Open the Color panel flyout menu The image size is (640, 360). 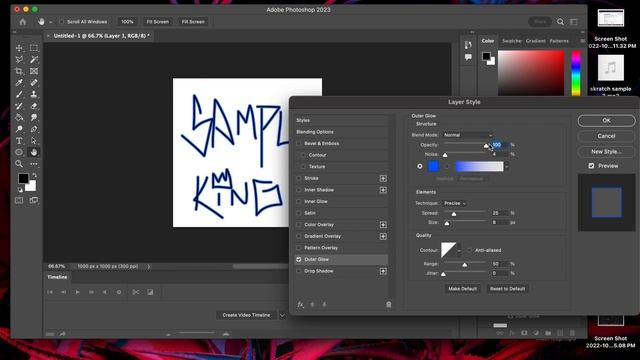[582, 41]
